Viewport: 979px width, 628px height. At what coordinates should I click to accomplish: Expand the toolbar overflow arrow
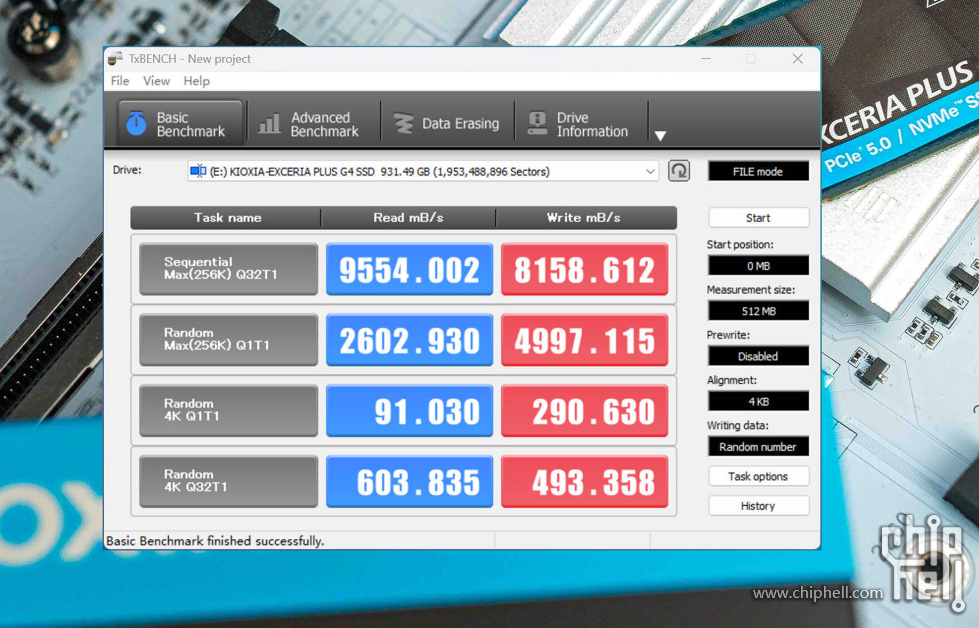coord(660,135)
